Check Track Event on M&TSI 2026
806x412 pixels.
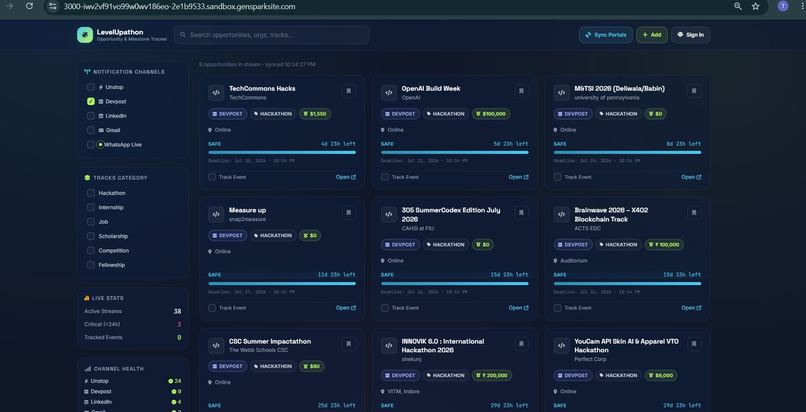(x=557, y=177)
